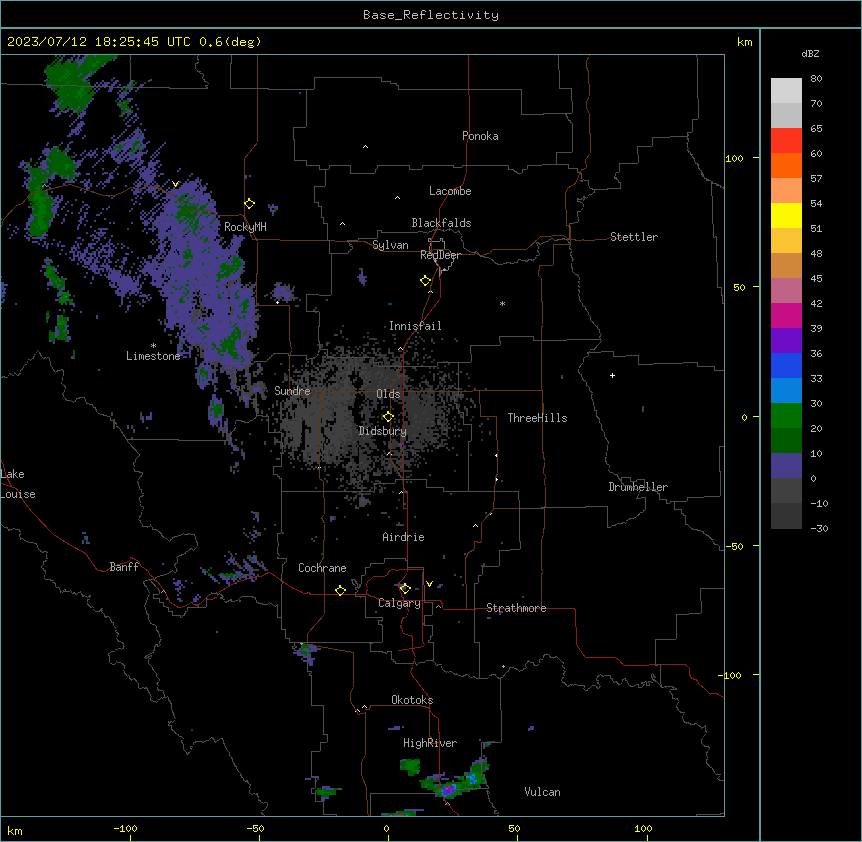Click the RockyMH label
Viewport: 862px width, 842px height.
245,227
